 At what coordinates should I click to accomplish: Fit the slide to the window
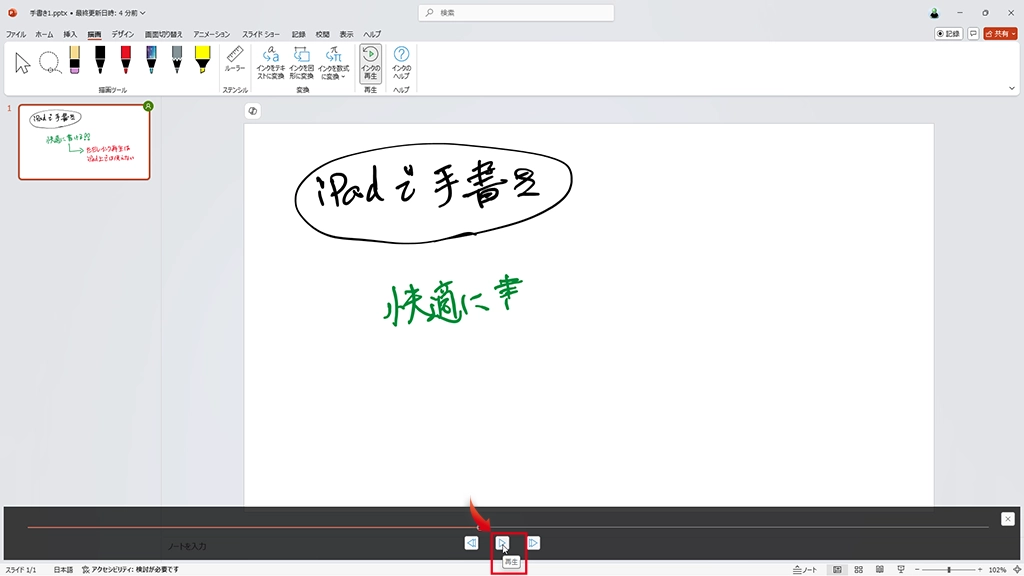[x=1016, y=569]
